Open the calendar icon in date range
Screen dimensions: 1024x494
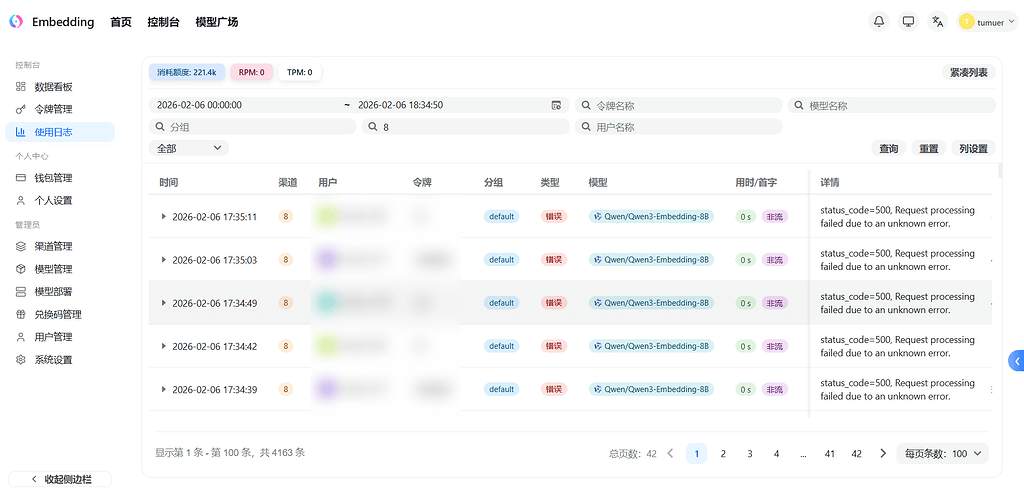coord(556,105)
